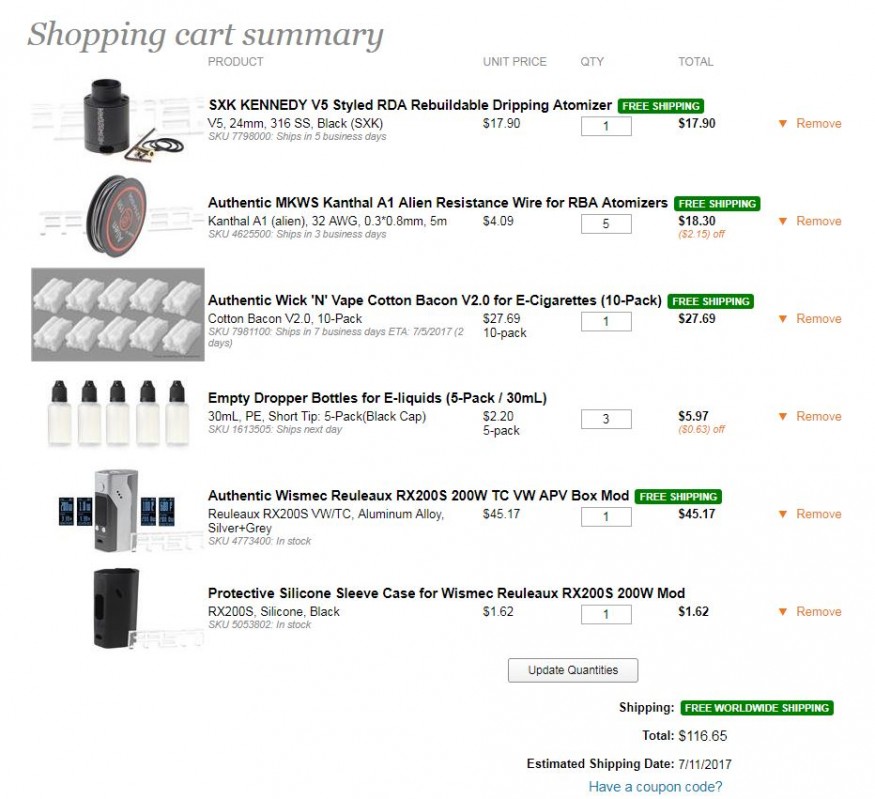Click the Protective Silicone Sleeve Case product title
Image resolution: width=875 pixels, height=799 pixels.
pyautogui.click(x=446, y=593)
